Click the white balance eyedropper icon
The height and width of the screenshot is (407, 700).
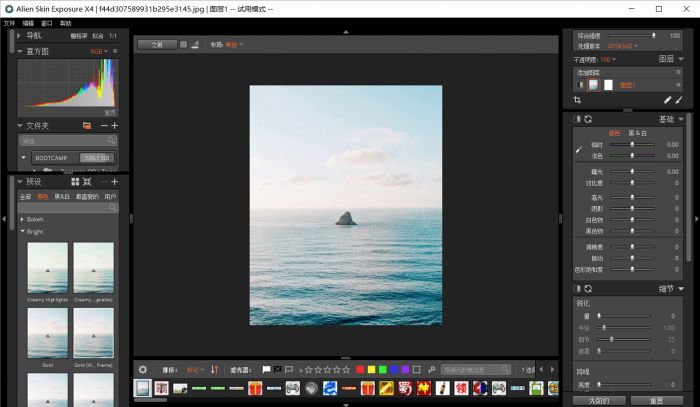click(x=577, y=150)
